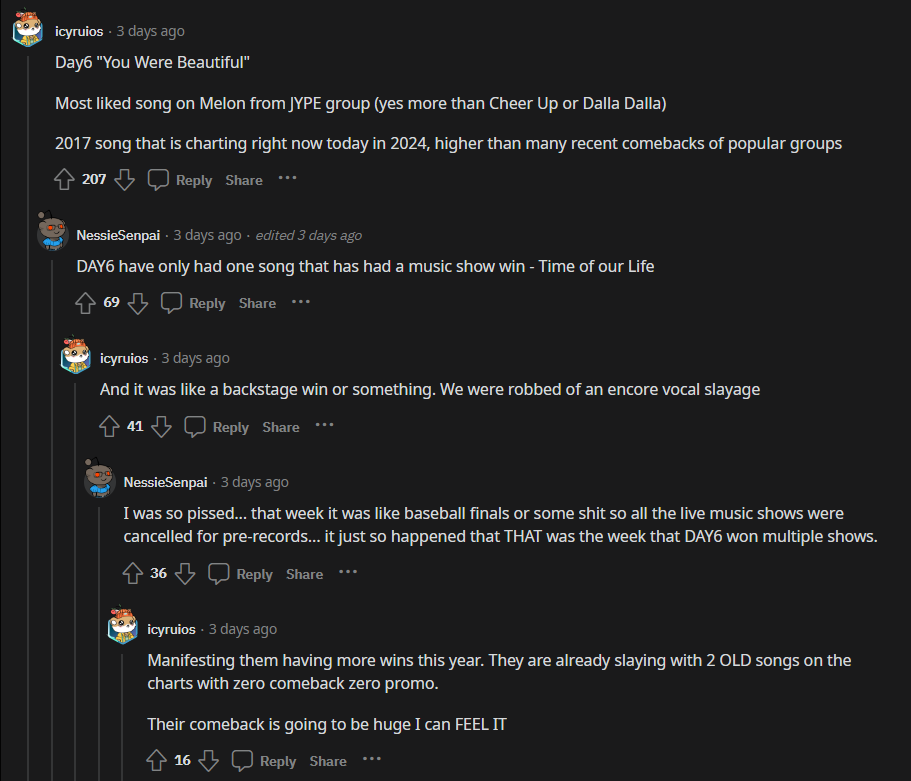This screenshot has height=781, width=911.
Task: Click NessieSenpai's avatar on 36-point comment
Action: coord(99,480)
